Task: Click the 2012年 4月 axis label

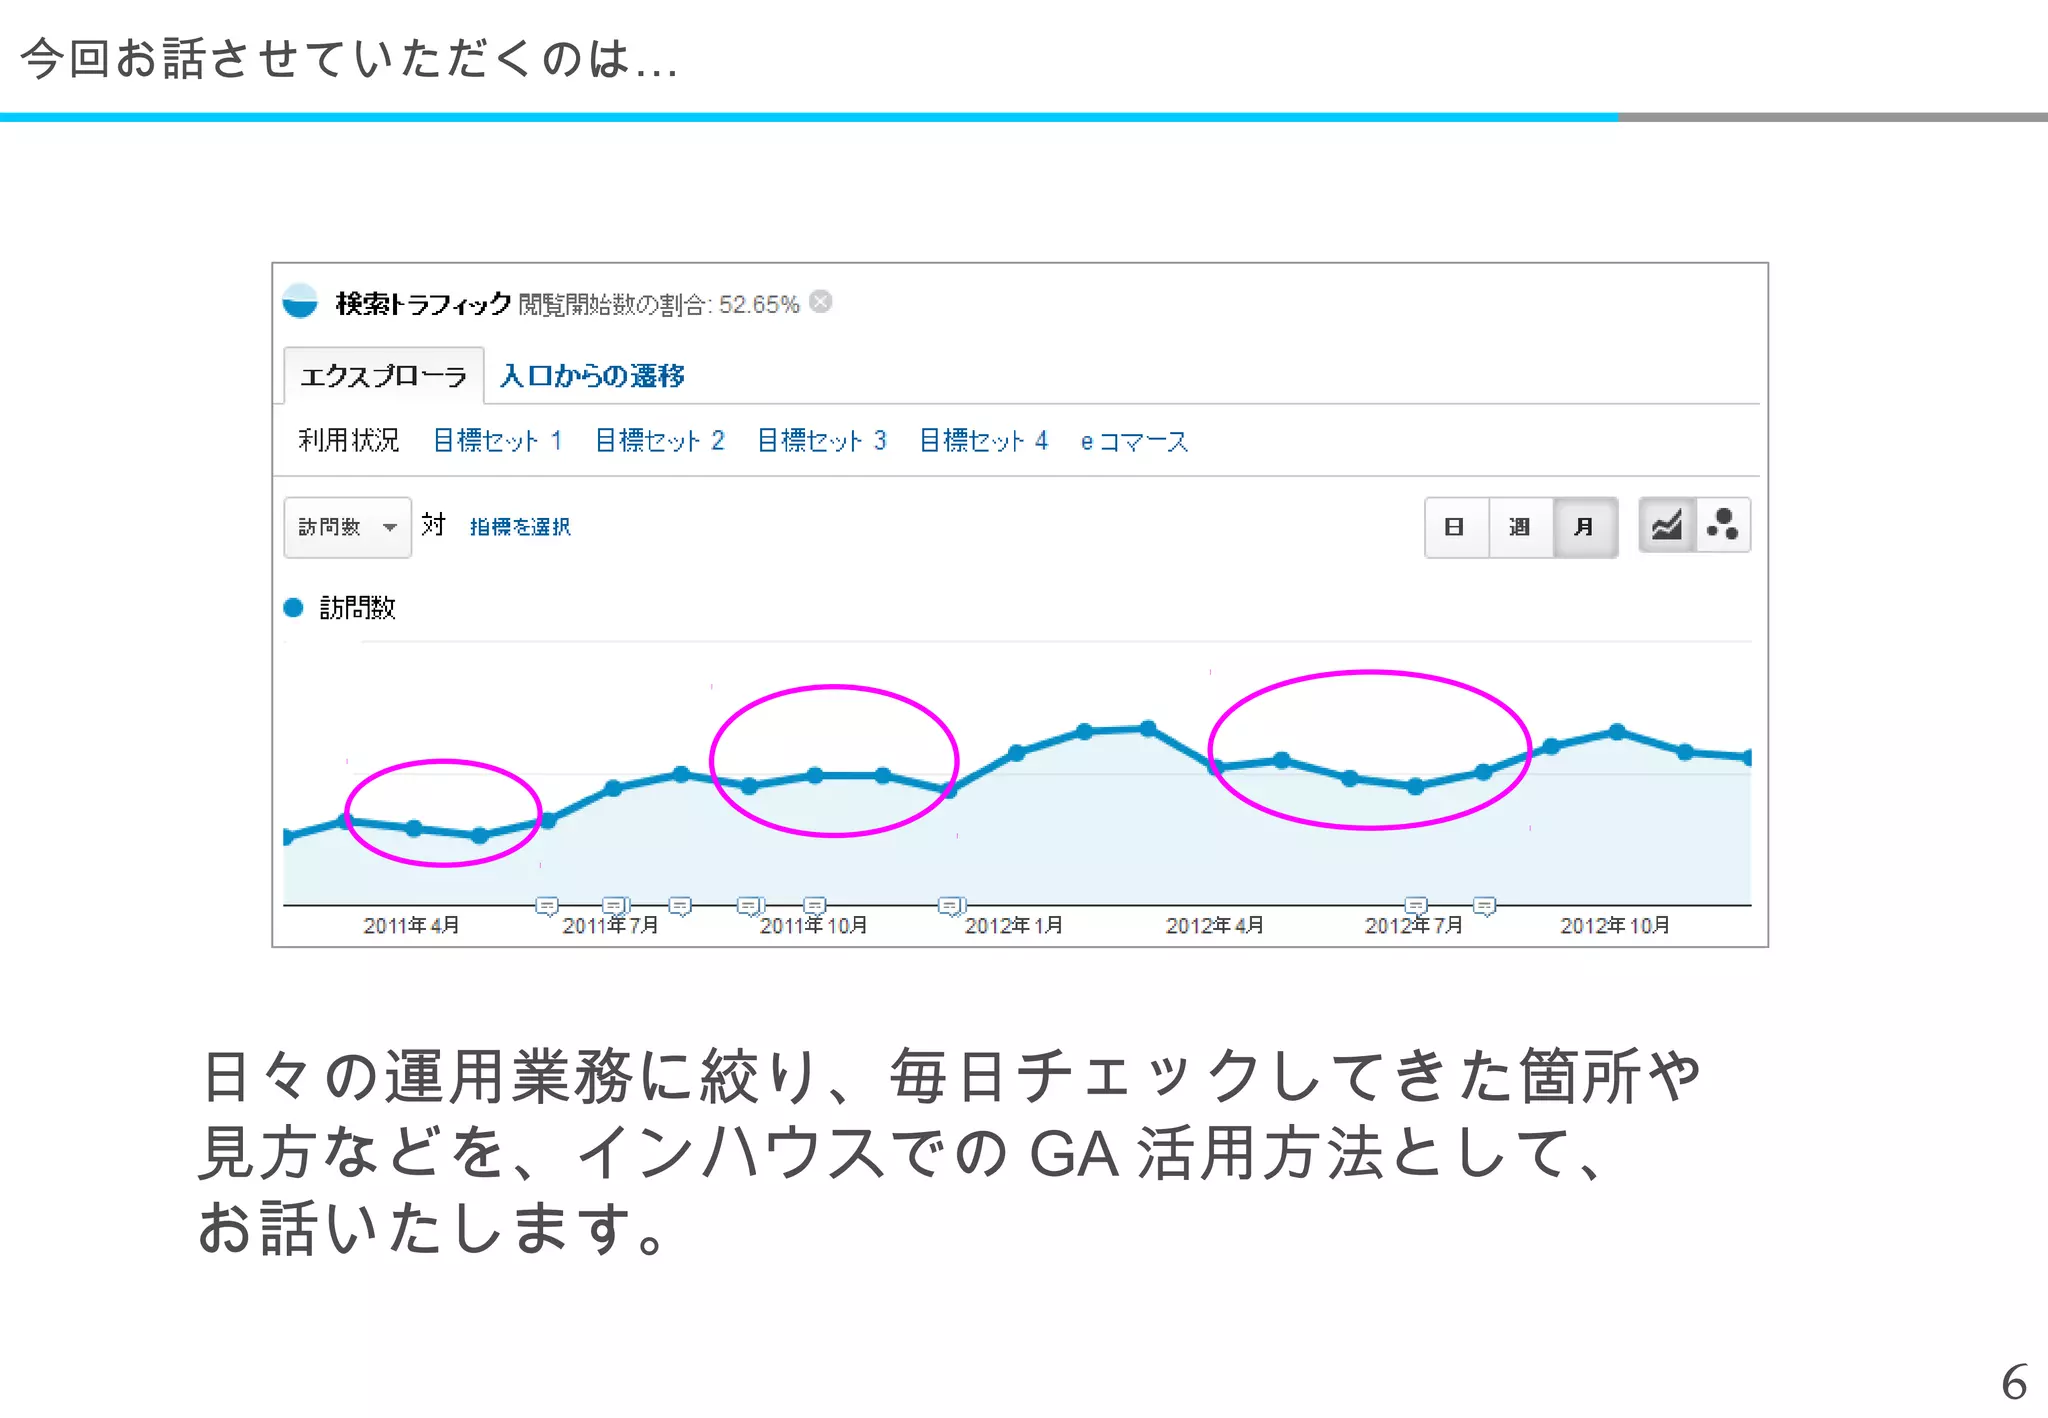Action: (x=1214, y=926)
